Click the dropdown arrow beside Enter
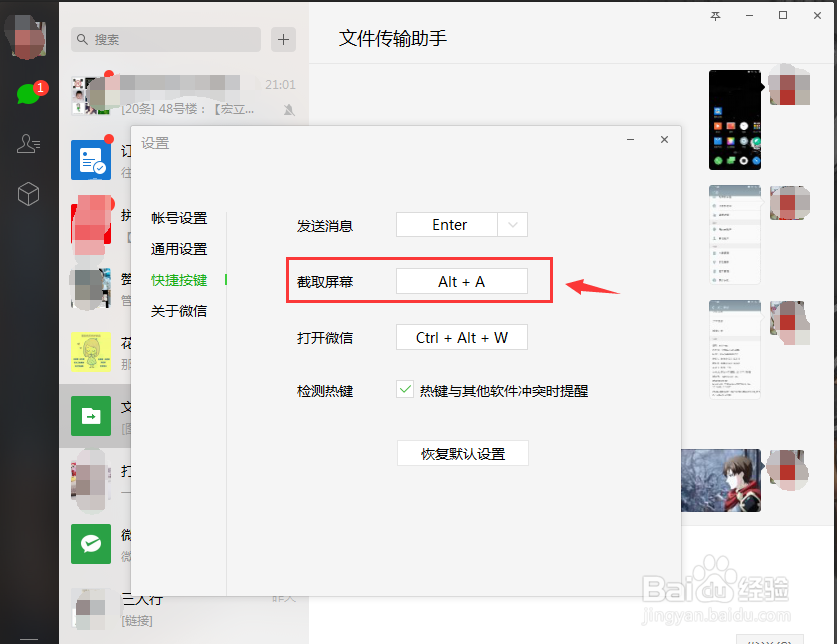The height and width of the screenshot is (644, 837). [512, 225]
